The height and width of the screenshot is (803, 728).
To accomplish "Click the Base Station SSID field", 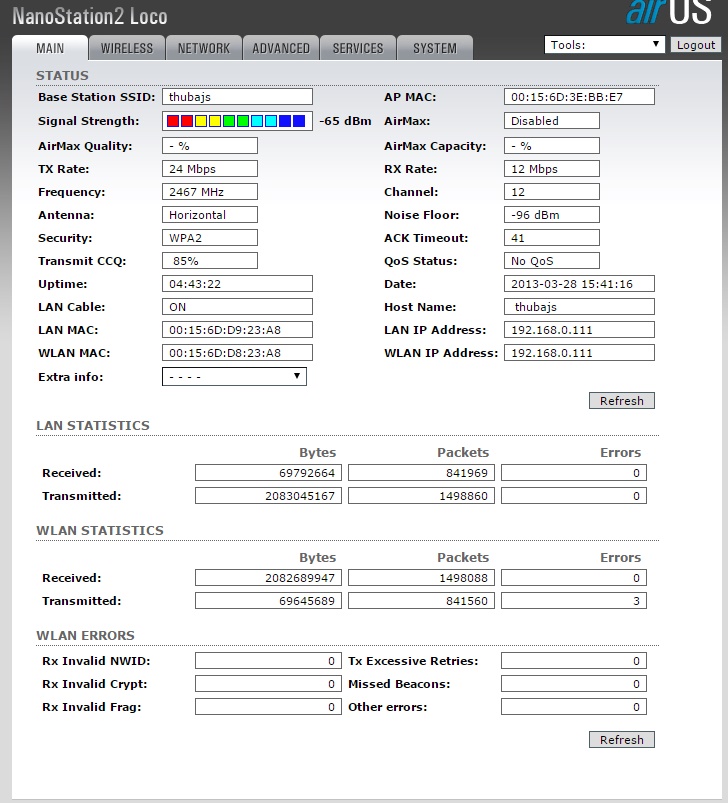I will pyautogui.click(x=237, y=97).
